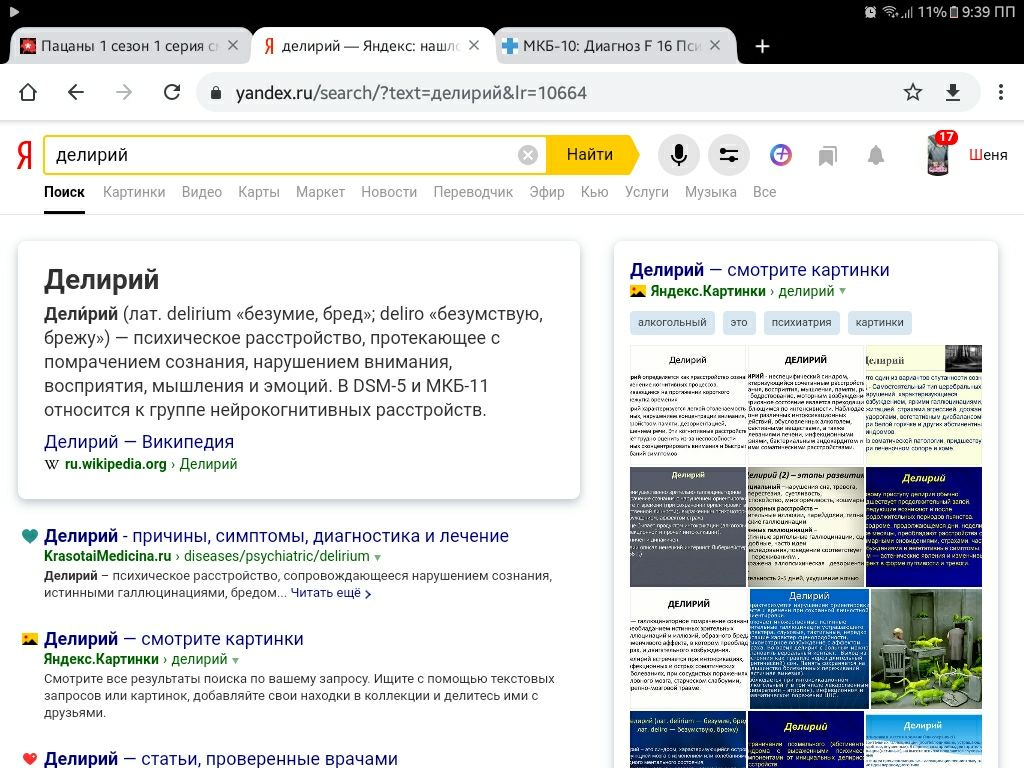Start voice search with microphone
This screenshot has width=1024, height=768.
point(679,155)
